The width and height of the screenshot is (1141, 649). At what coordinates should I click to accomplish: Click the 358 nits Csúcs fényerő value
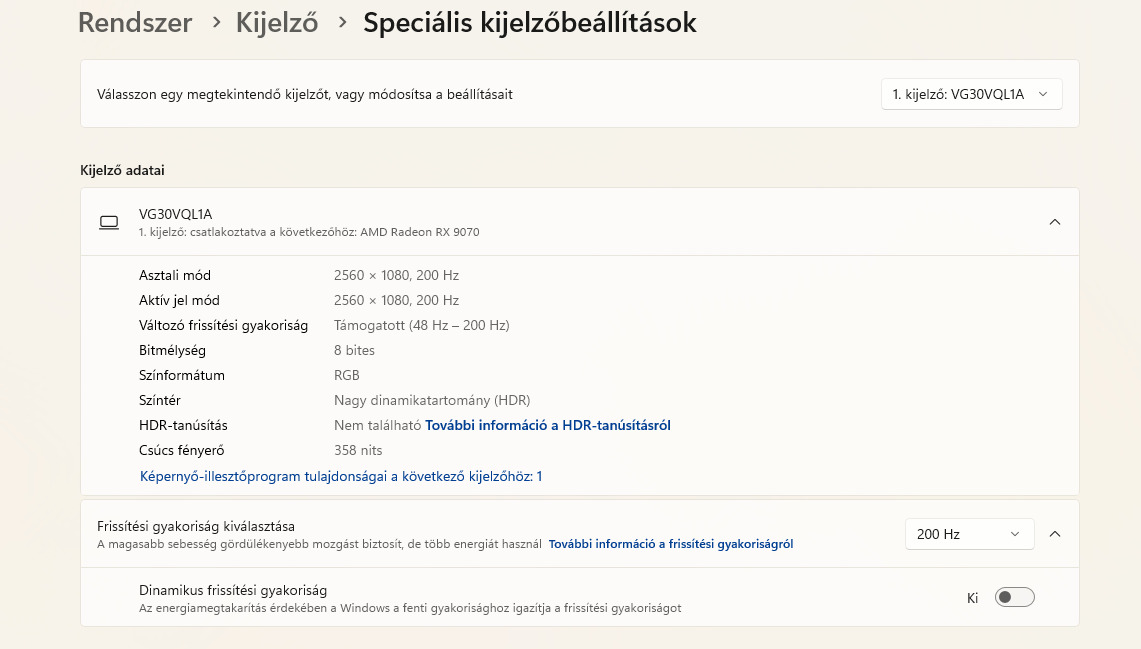pos(358,450)
